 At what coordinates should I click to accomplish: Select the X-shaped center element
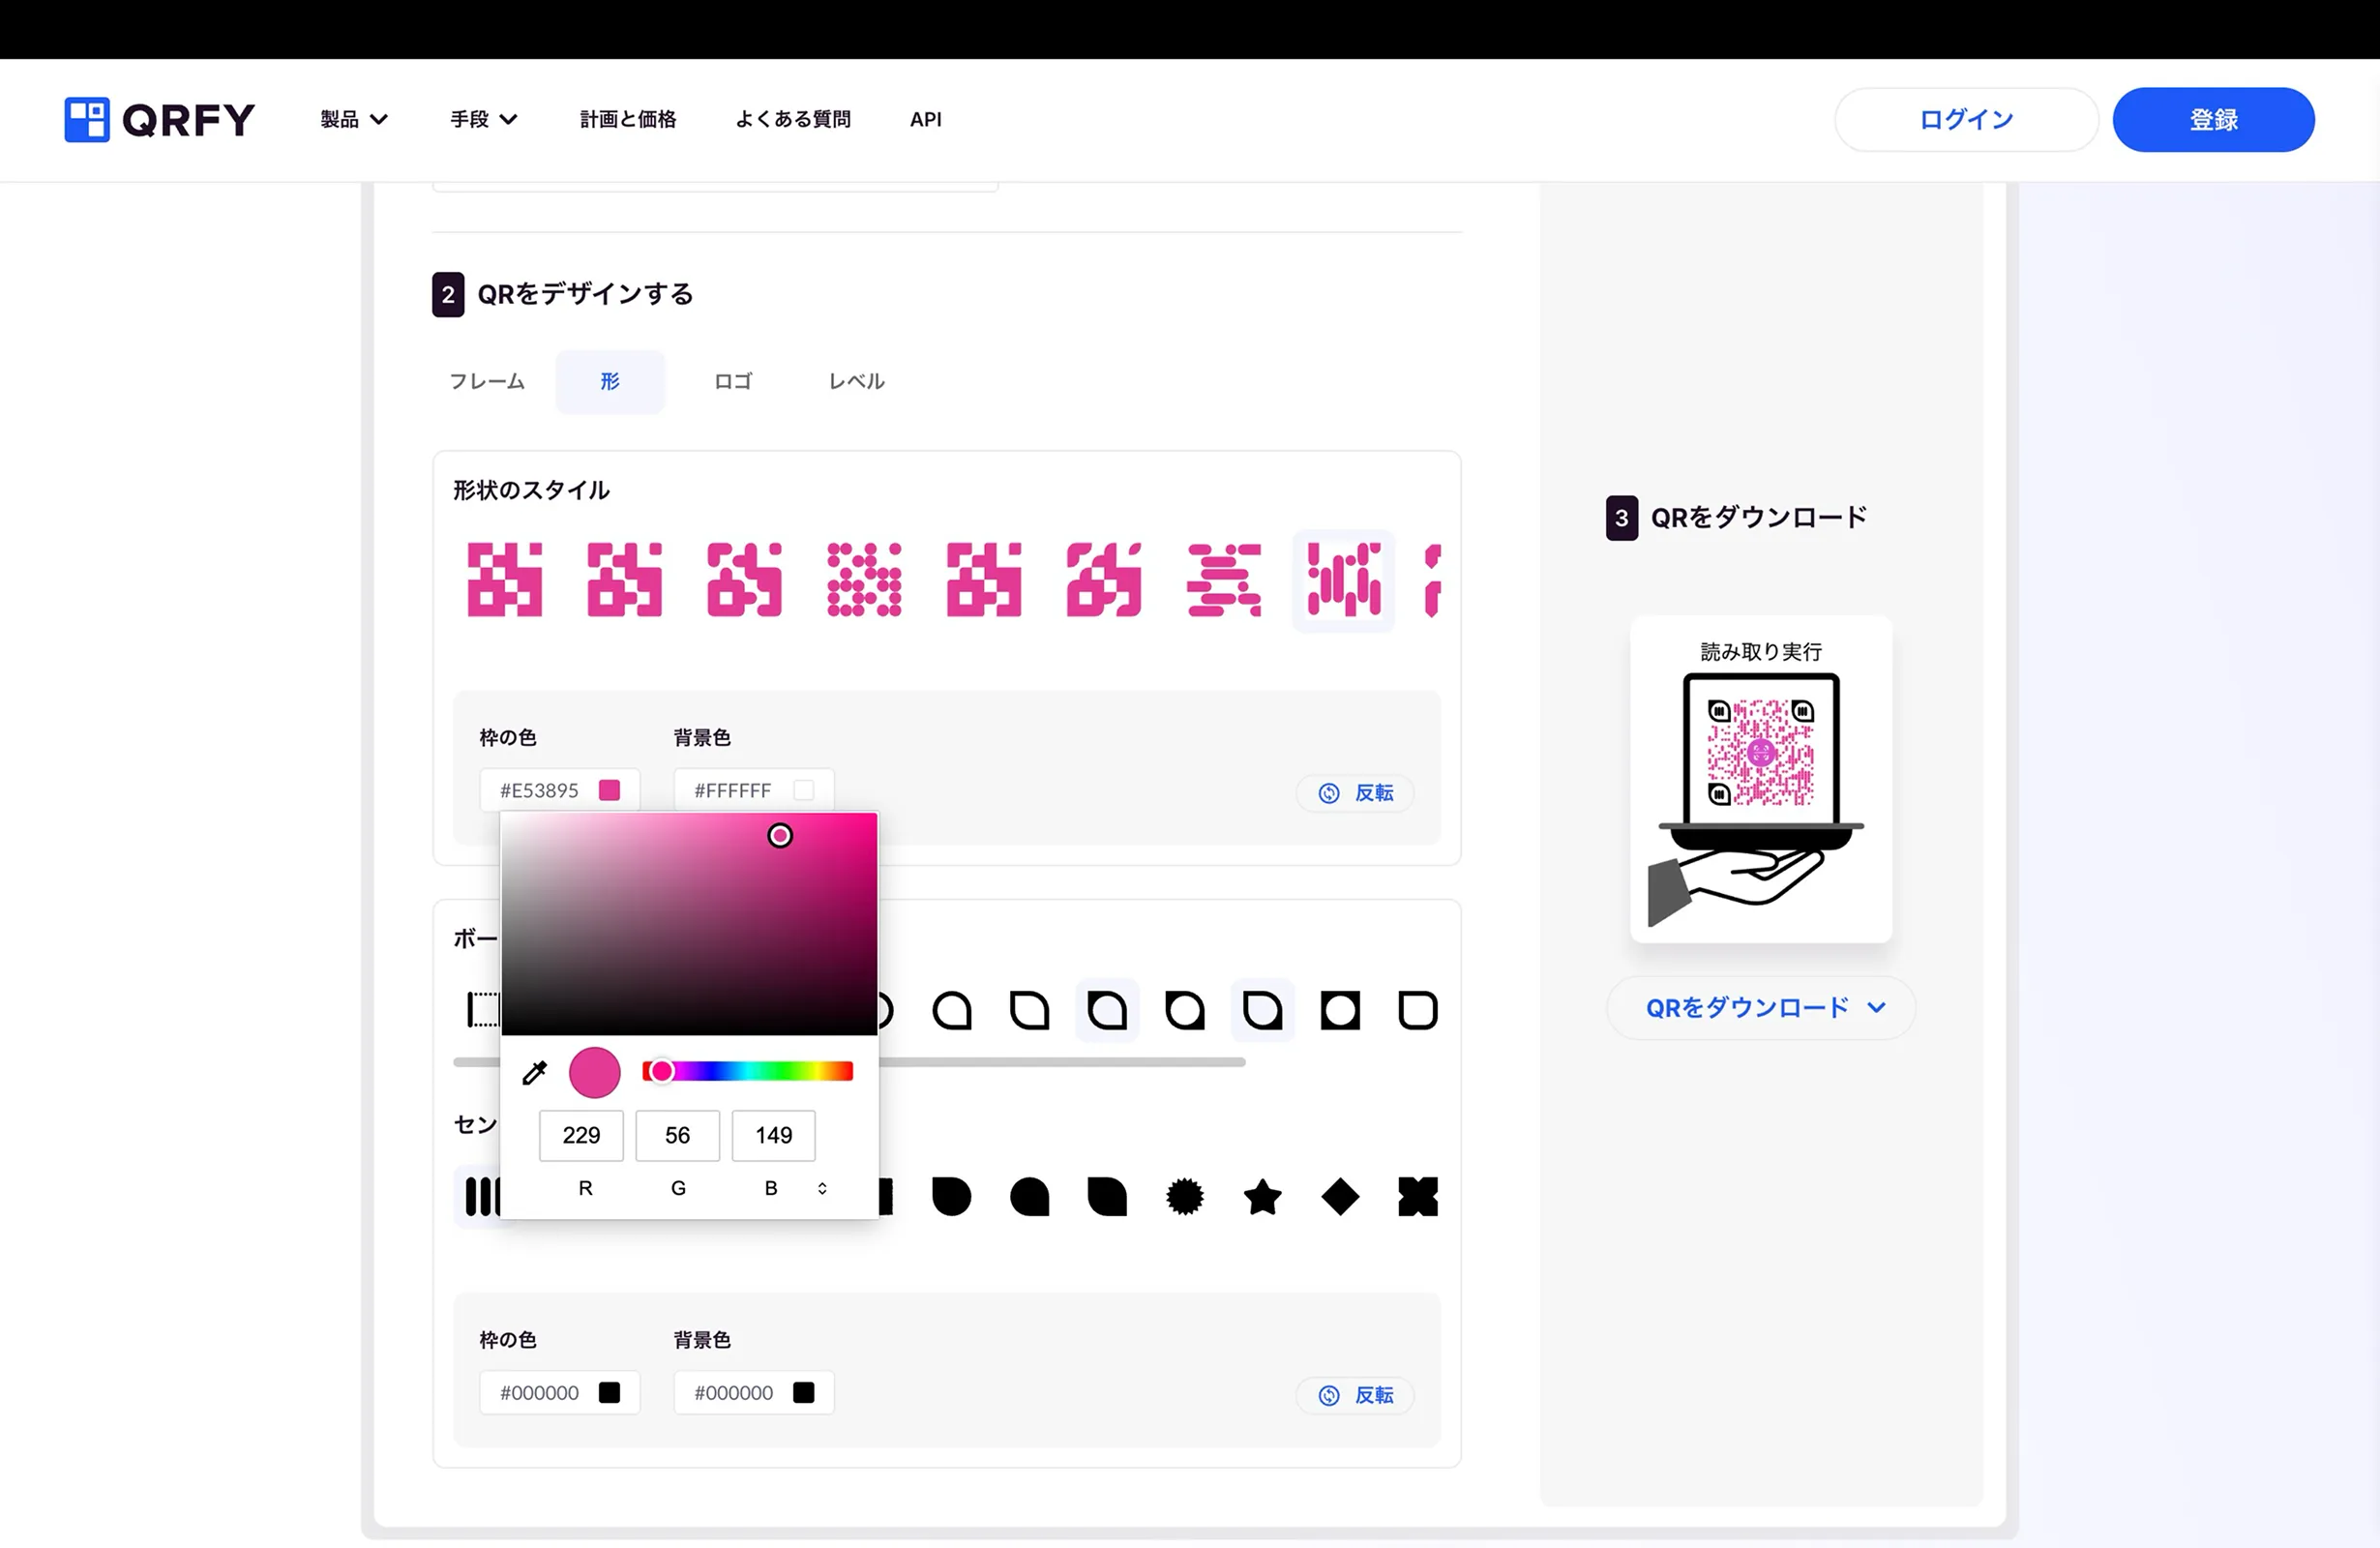[1418, 1197]
